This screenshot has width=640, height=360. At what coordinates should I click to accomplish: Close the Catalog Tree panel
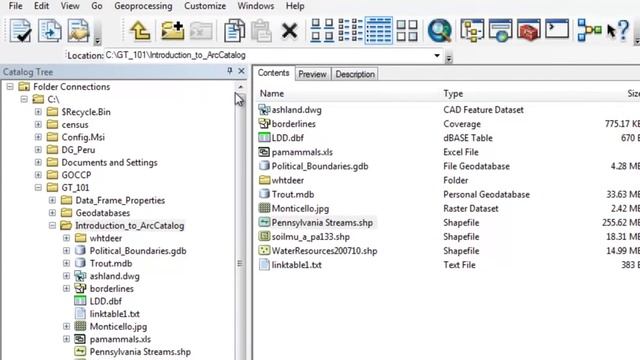[x=241, y=71]
